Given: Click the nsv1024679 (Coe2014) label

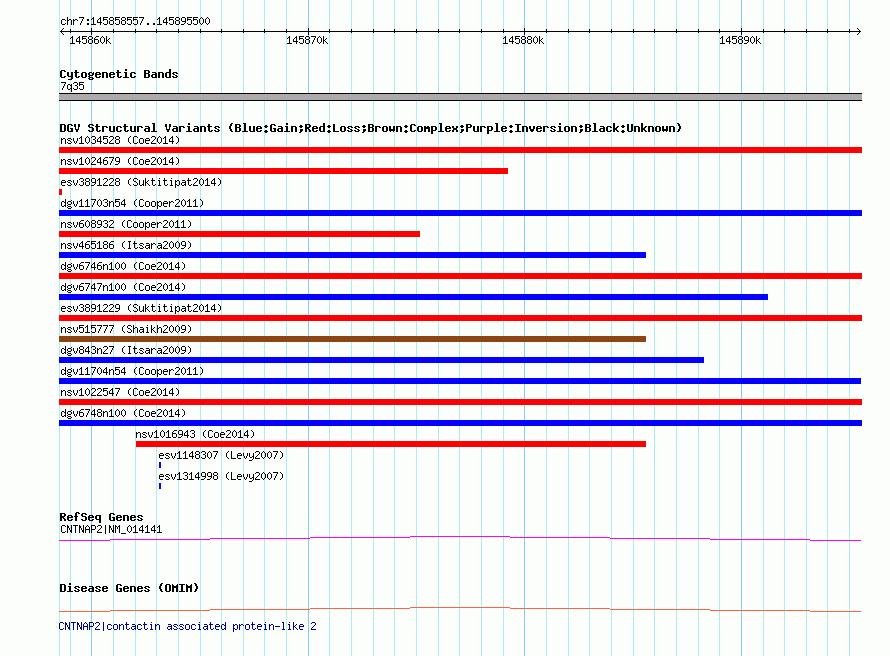Looking at the screenshot, I should 120,161.
